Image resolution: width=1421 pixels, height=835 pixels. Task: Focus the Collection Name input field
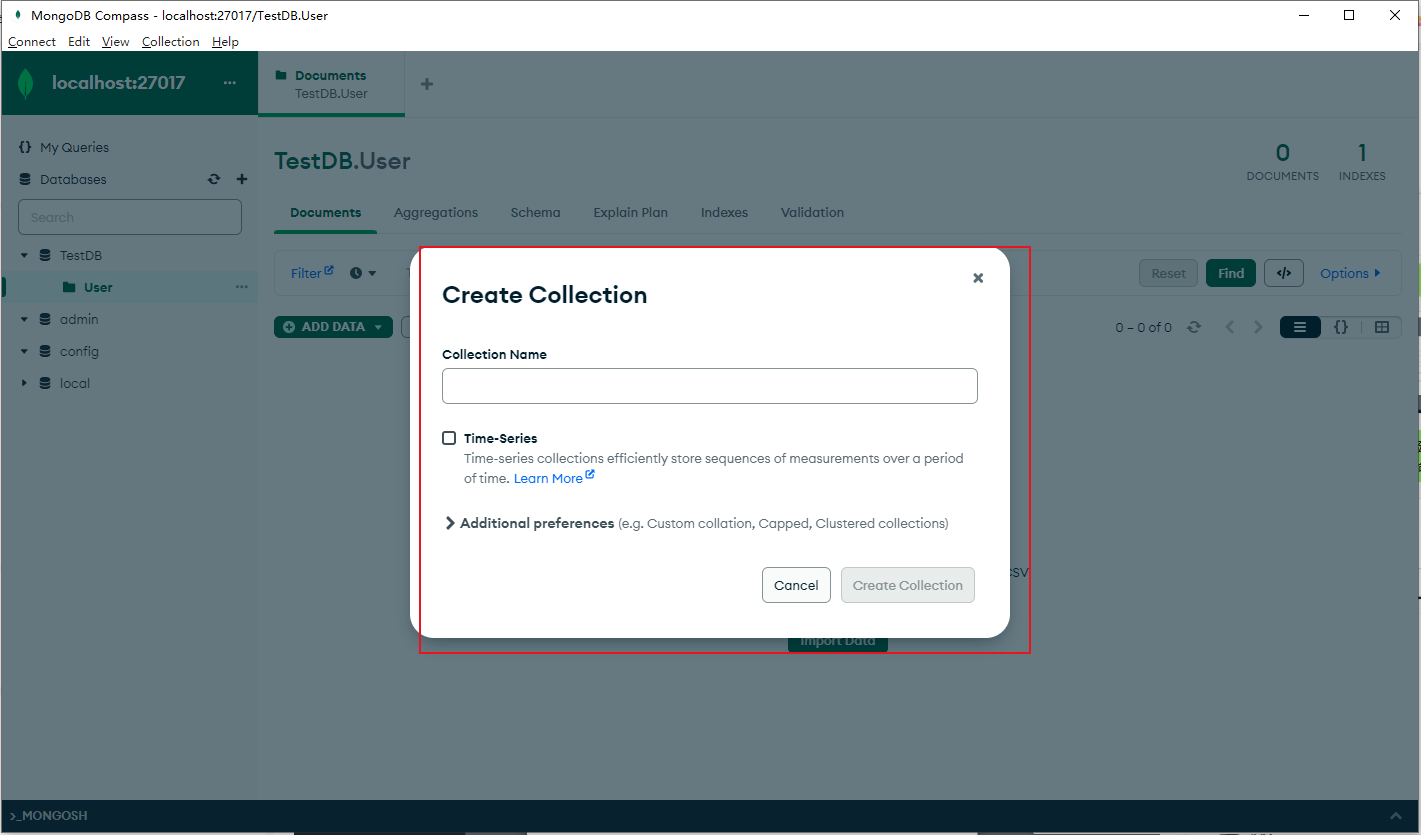coord(710,386)
